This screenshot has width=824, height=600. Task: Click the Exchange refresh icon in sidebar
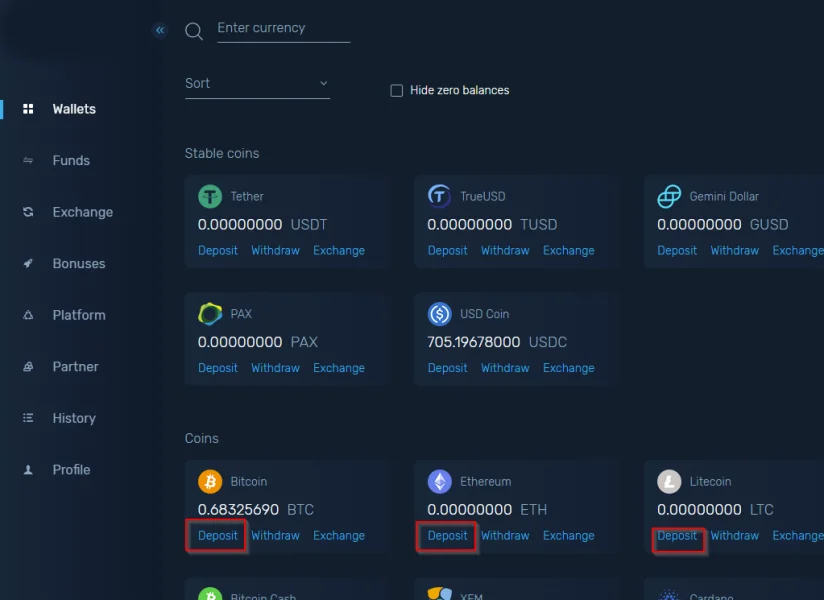[28, 212]
